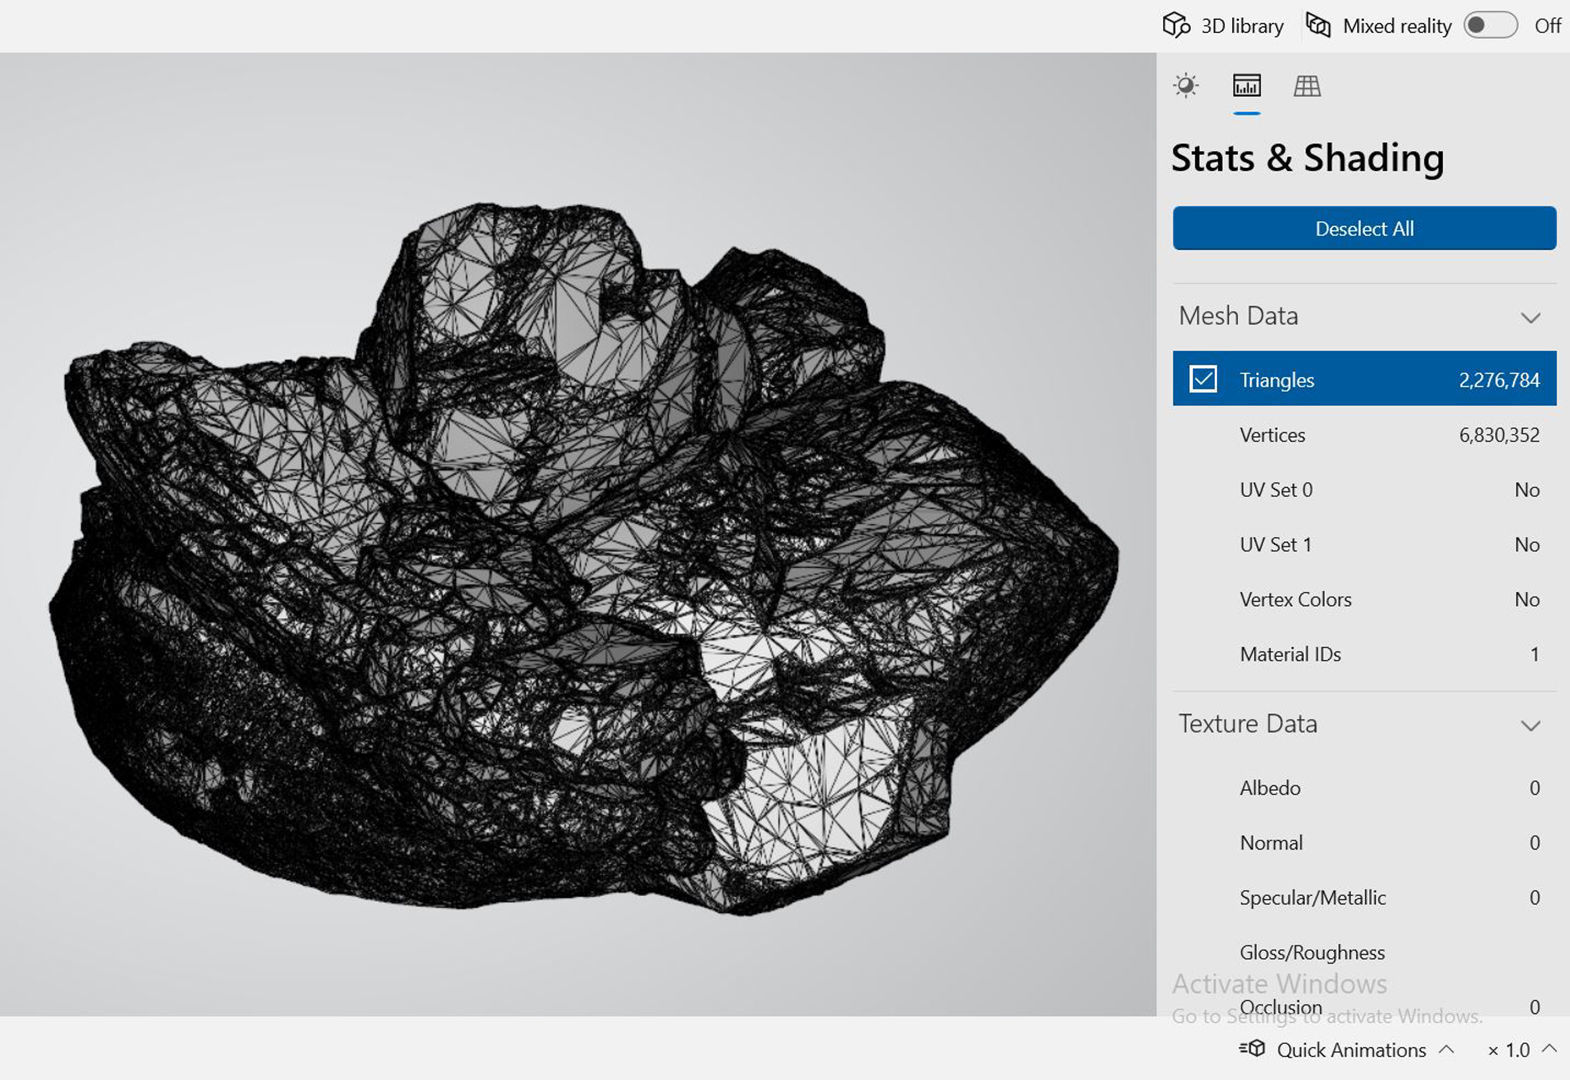Open the Grid & Views tab icon
This screenshot has height=1080, width=1570.
1307,86
